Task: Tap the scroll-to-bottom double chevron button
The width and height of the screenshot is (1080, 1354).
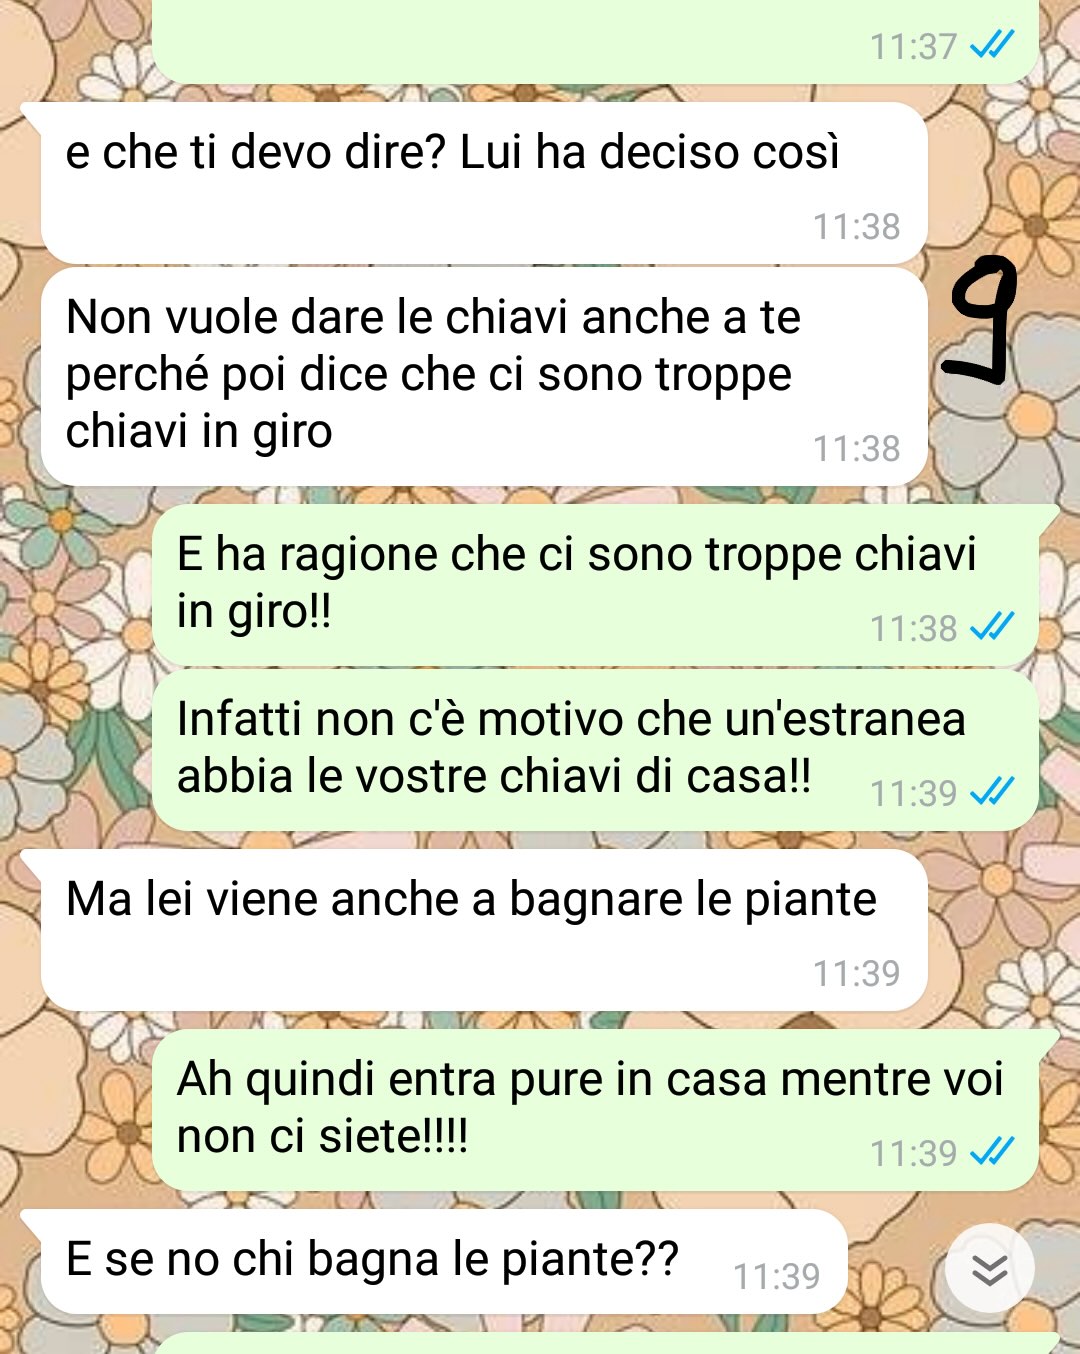Action: tap(989, 1269)
